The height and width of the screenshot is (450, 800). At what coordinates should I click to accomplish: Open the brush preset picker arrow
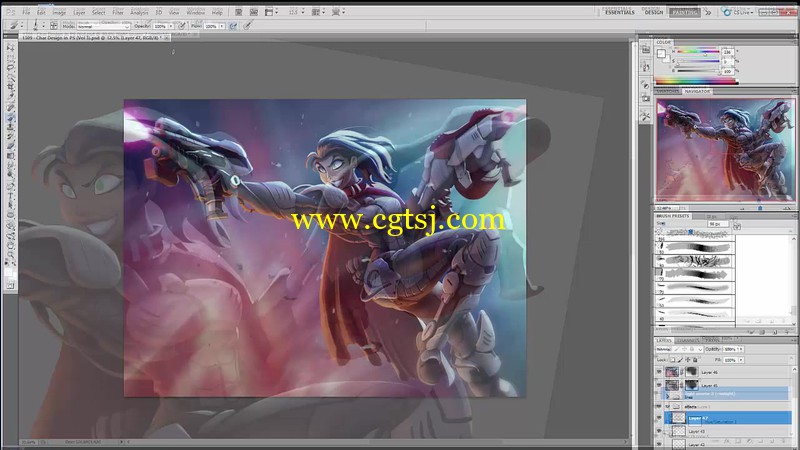[43, 26]
